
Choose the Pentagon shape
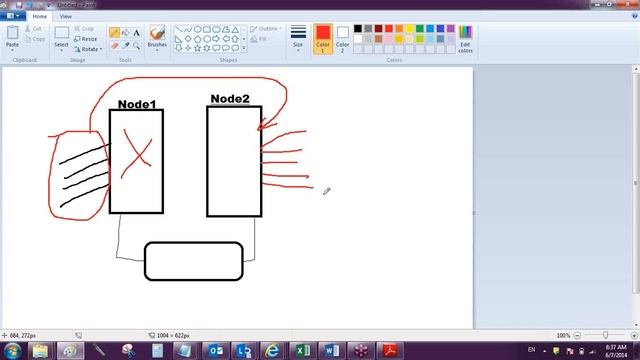(198, 39)
